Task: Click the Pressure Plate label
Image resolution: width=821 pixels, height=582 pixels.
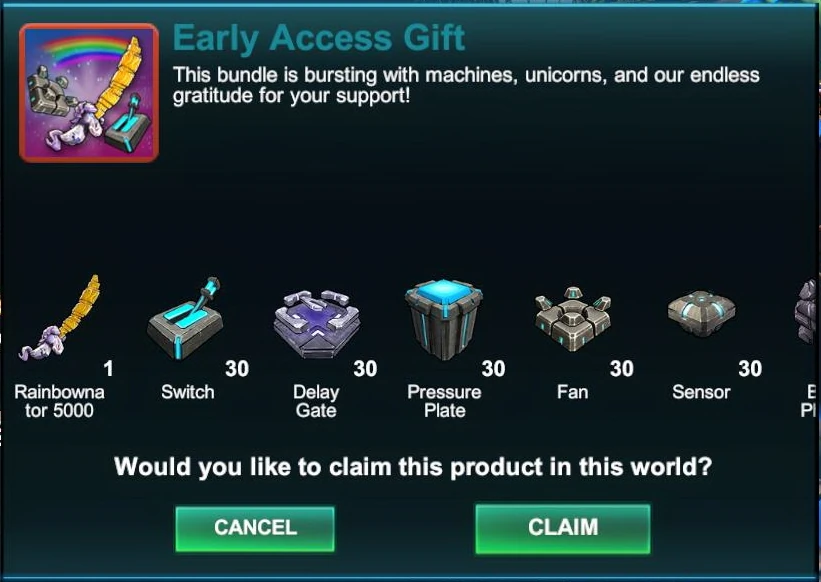Action: (x=445, y=401)
